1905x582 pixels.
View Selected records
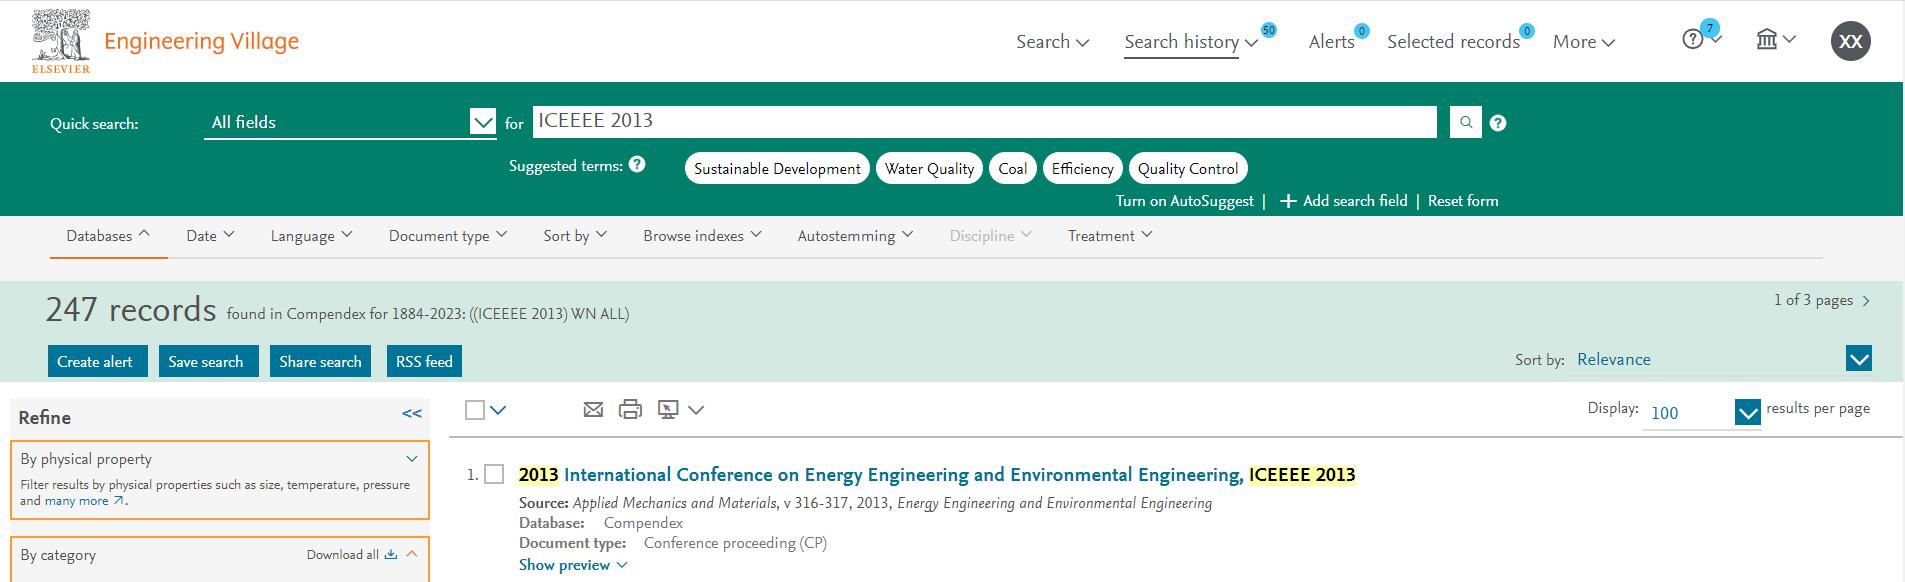[x=1453, y=42]
